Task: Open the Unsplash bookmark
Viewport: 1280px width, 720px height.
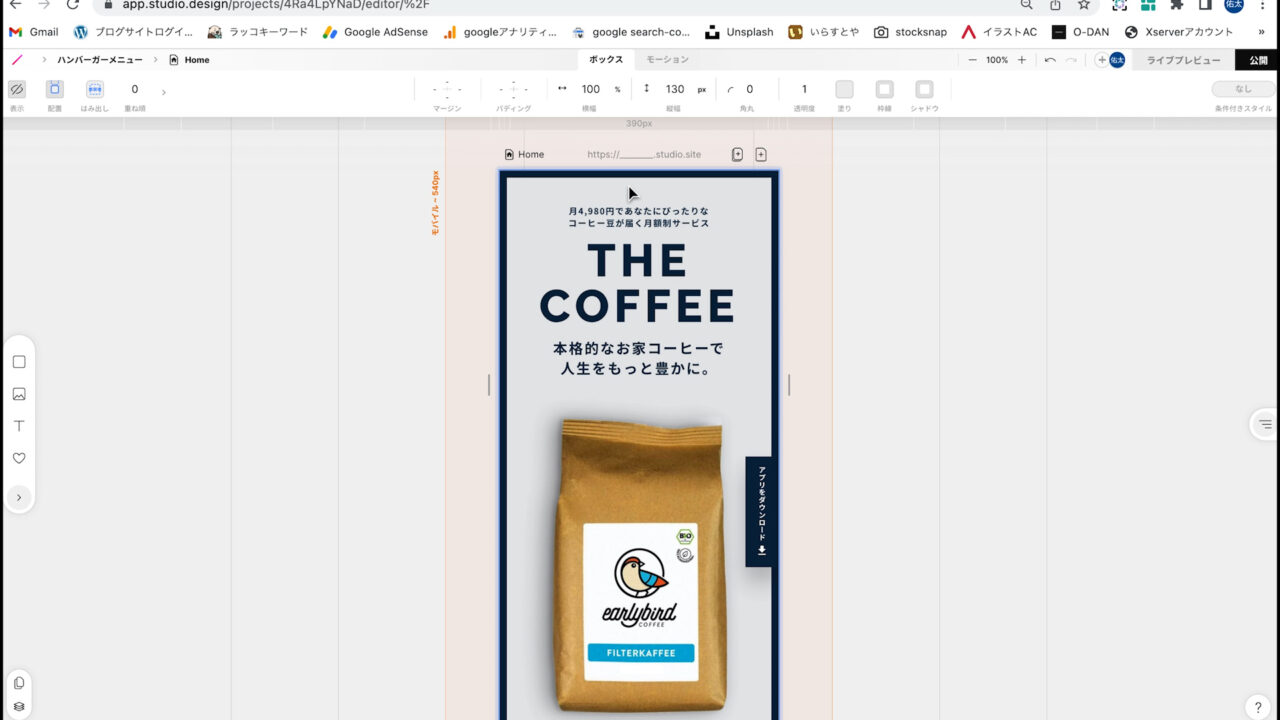Action: coord(739,32)
